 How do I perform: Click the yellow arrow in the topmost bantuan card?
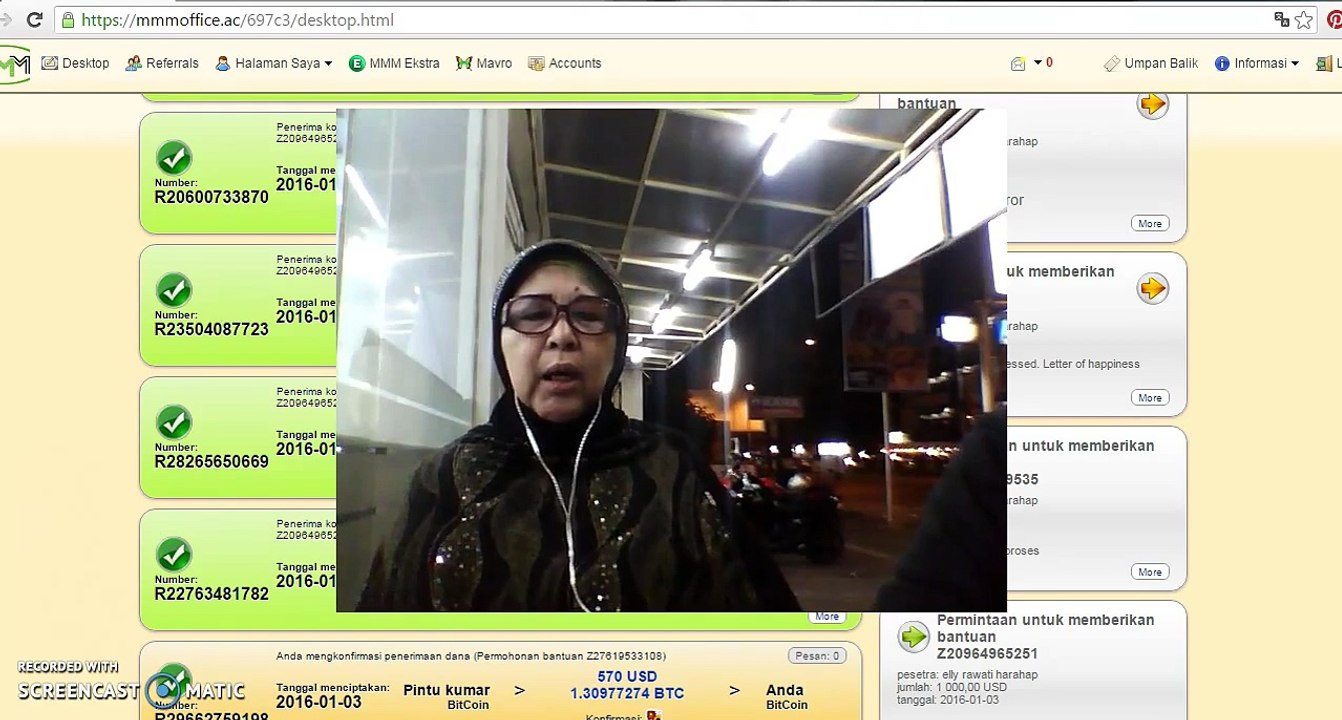tap(1153, 104)
